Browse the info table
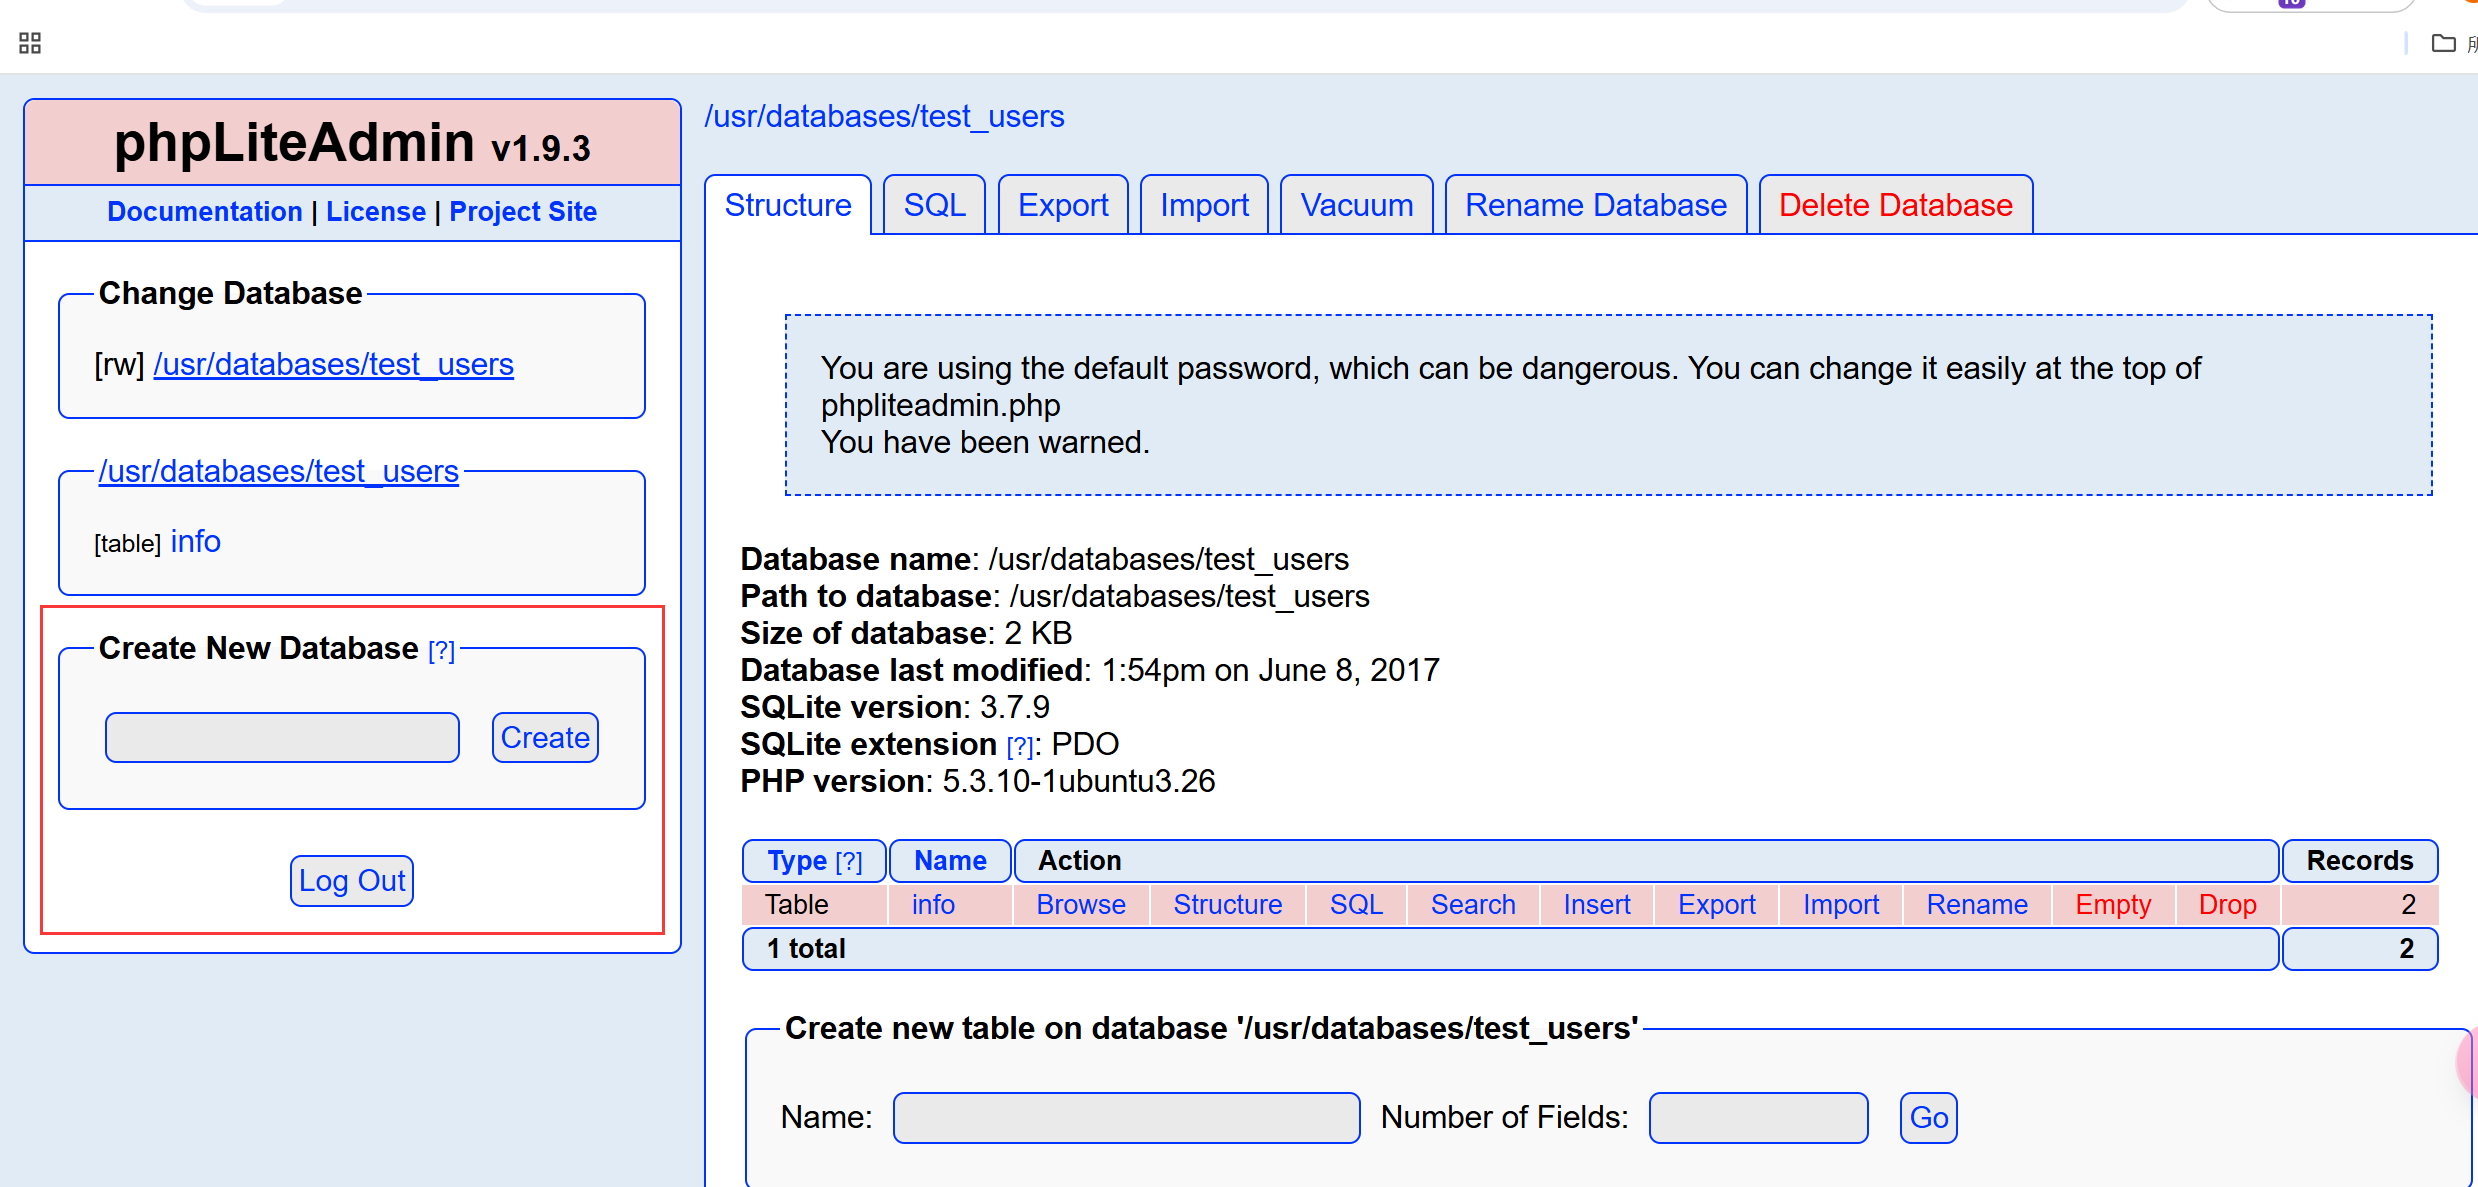Screen dimensions: 2478x1187 tap(1081, 905)
